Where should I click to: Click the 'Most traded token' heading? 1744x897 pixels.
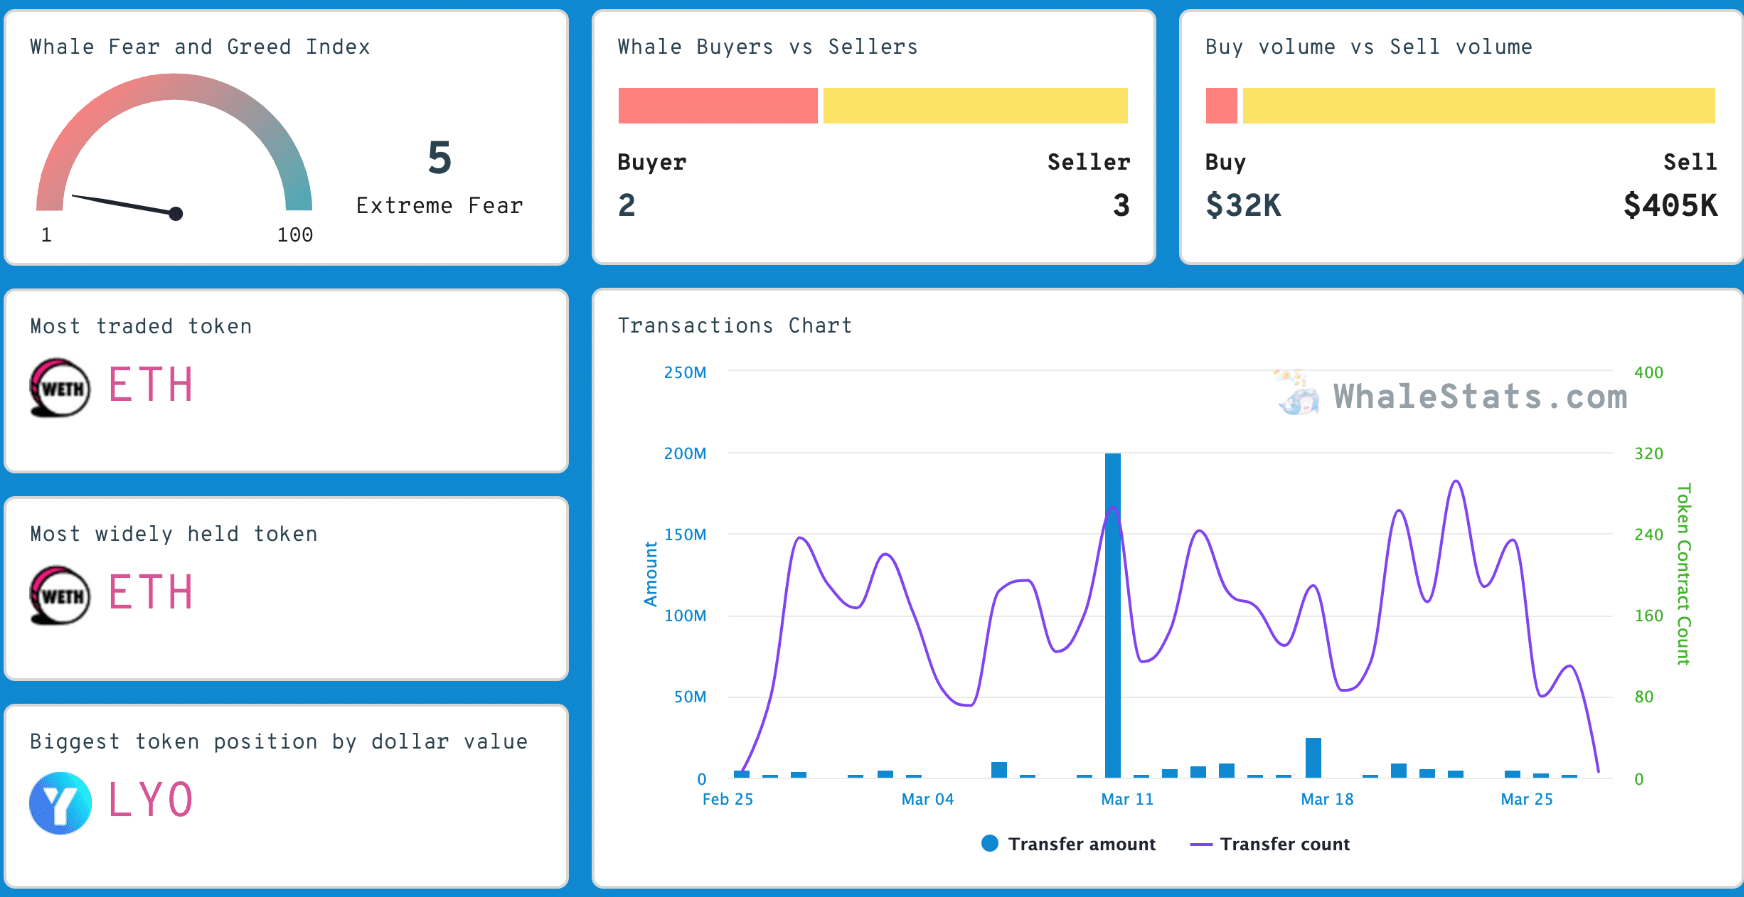tap(141, 326)
